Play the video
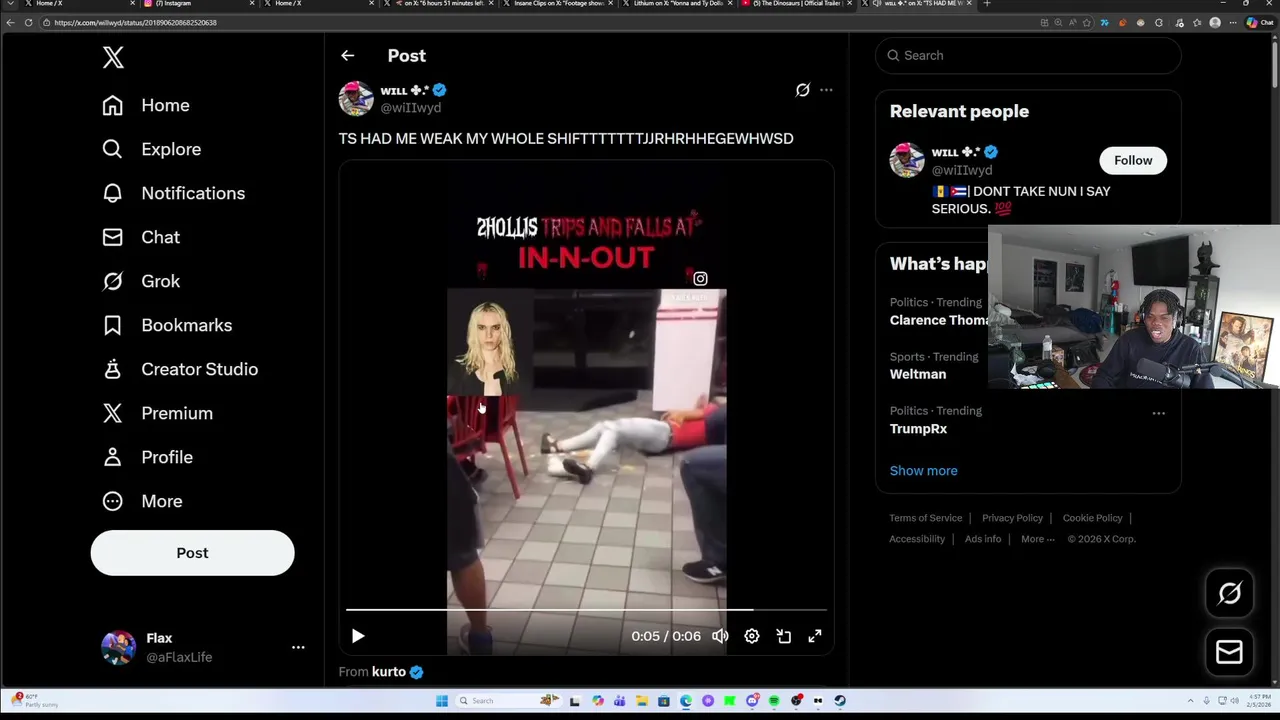 (x=358, y=636)
